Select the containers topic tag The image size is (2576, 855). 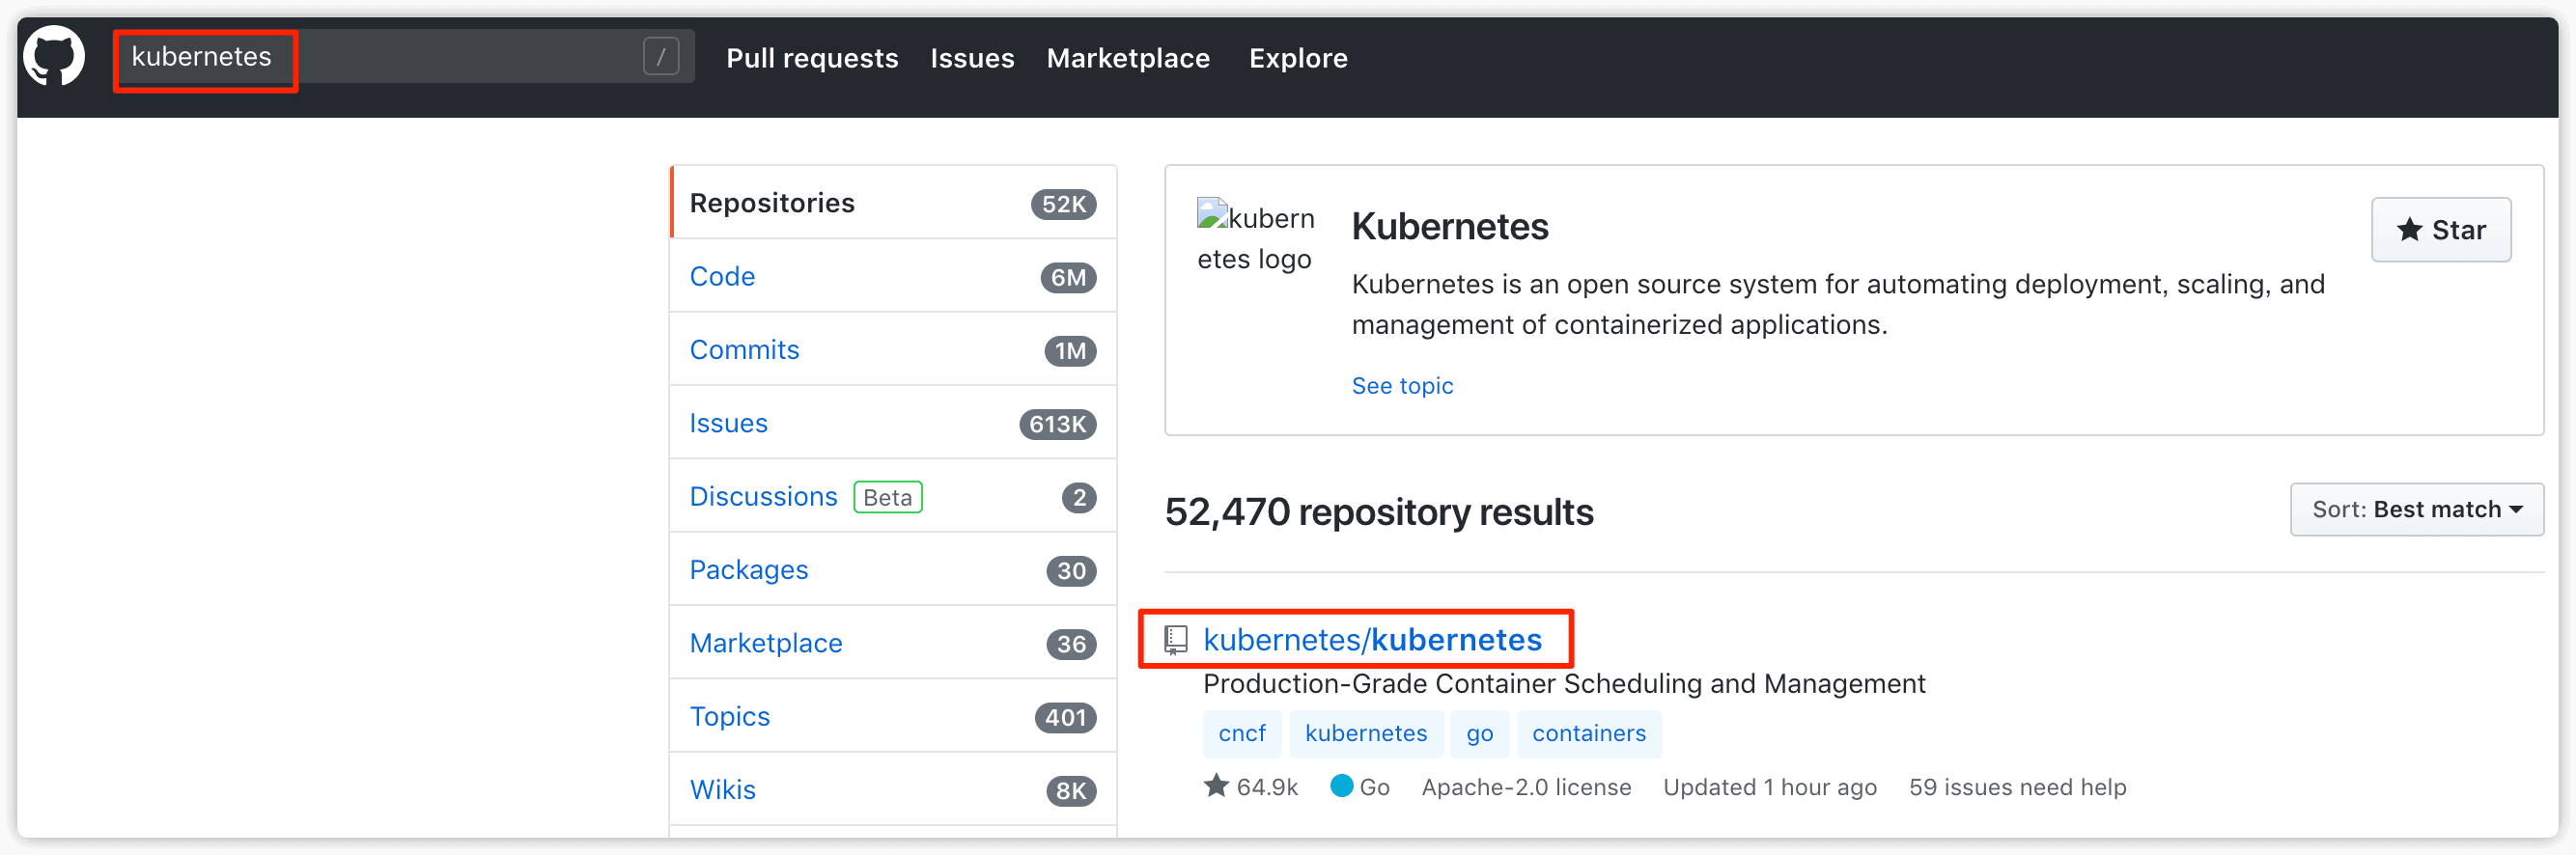(x=1588, y=733)
